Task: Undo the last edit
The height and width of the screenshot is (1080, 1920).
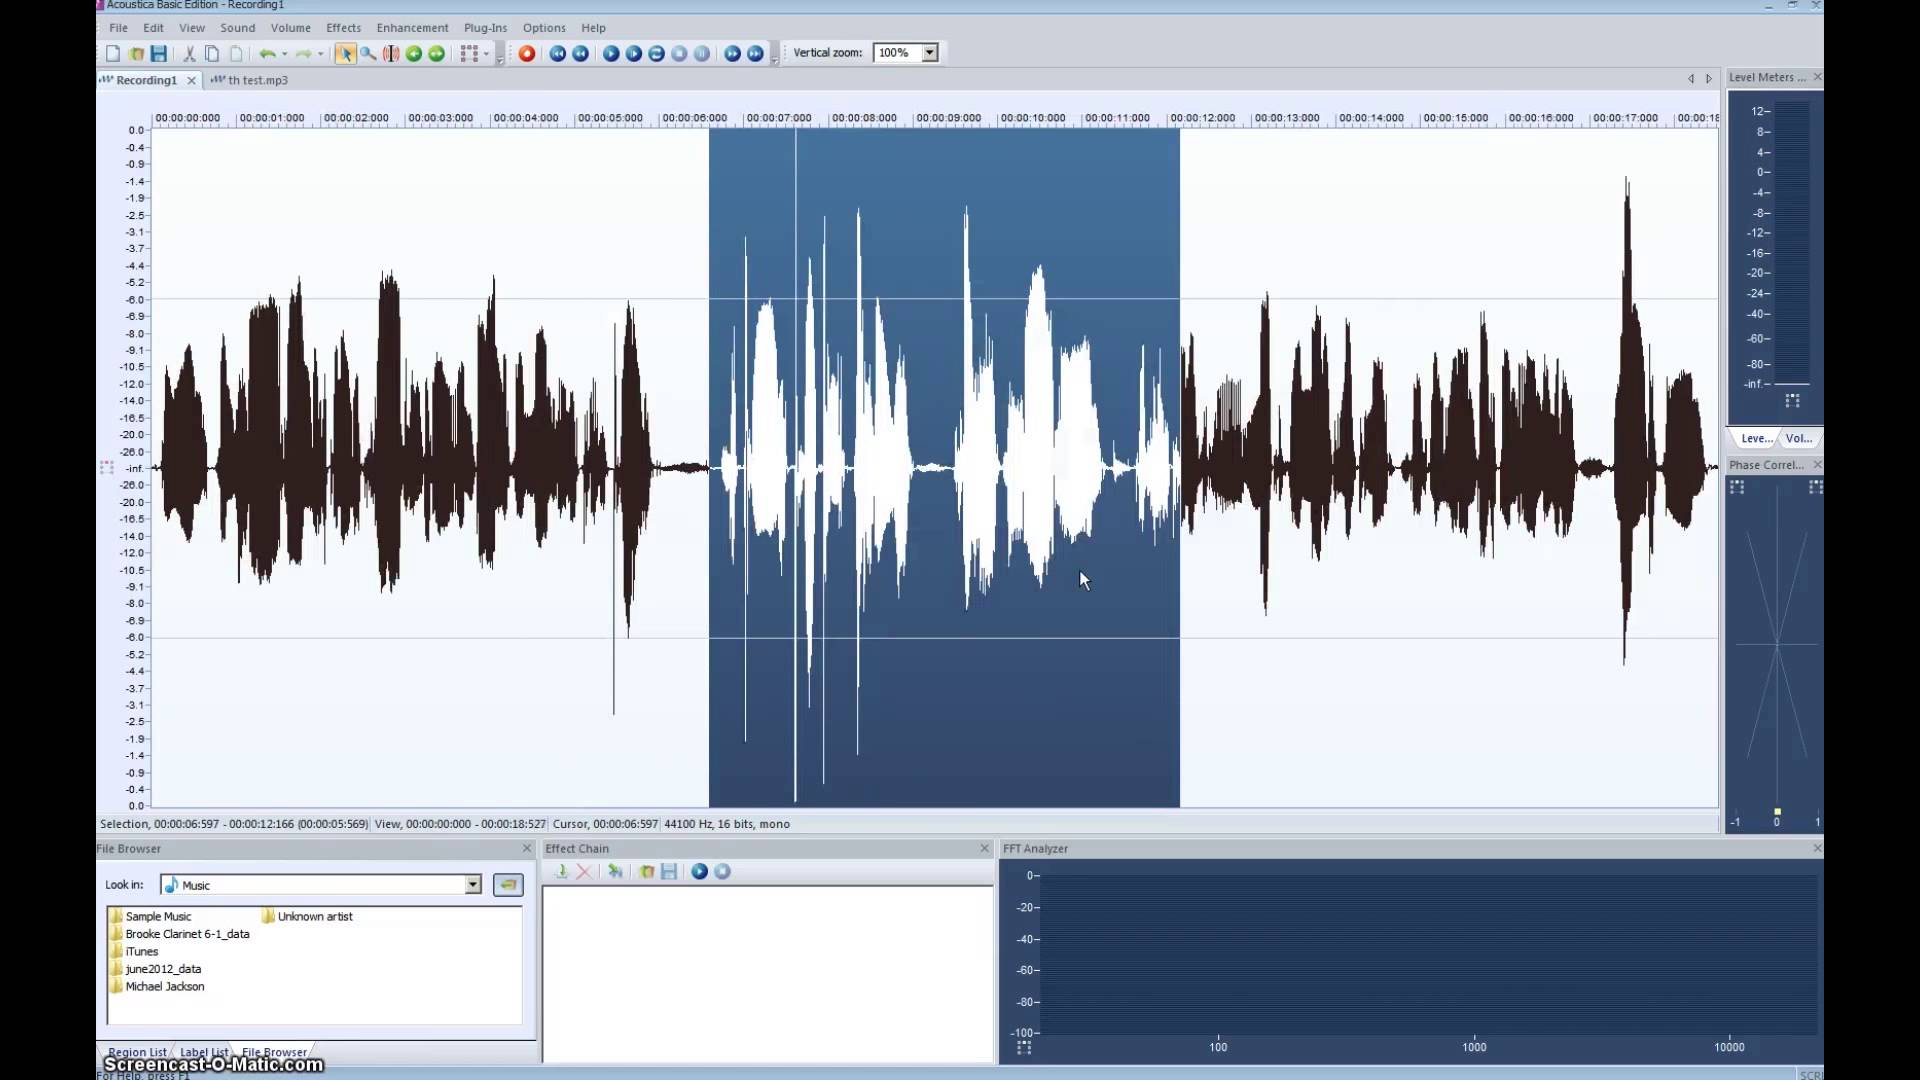Action: tap(267, 54)
